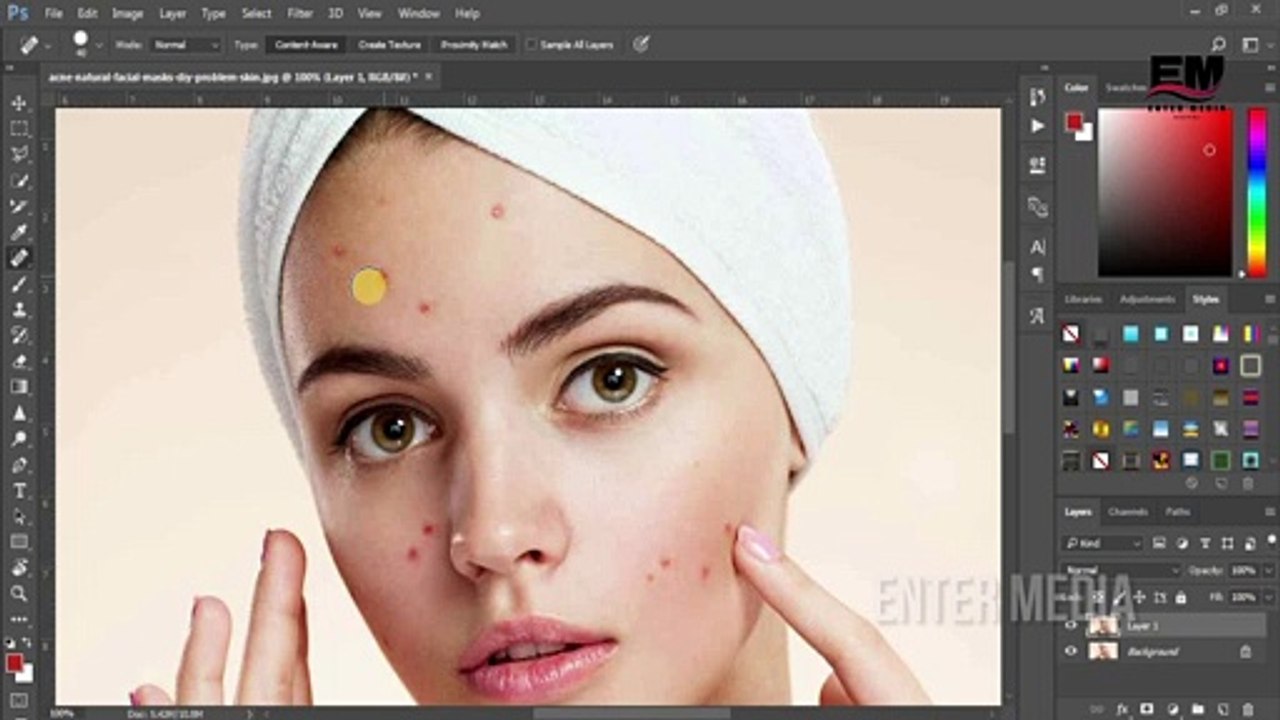Select the Lasso tool

19,154
